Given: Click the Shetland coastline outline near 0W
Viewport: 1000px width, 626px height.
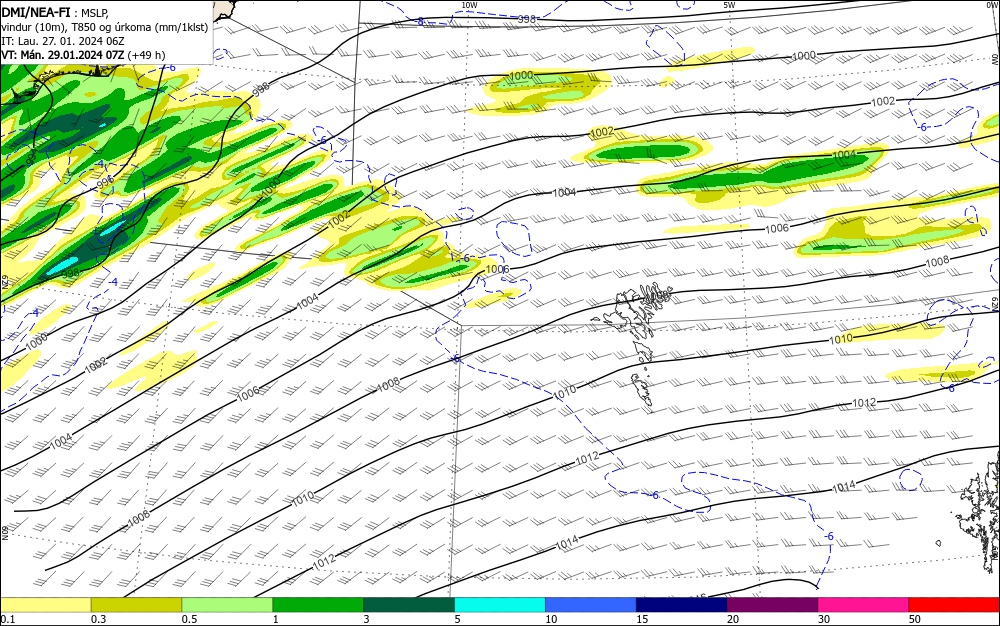Looking at the screenshot, I should tap(980, 513).
